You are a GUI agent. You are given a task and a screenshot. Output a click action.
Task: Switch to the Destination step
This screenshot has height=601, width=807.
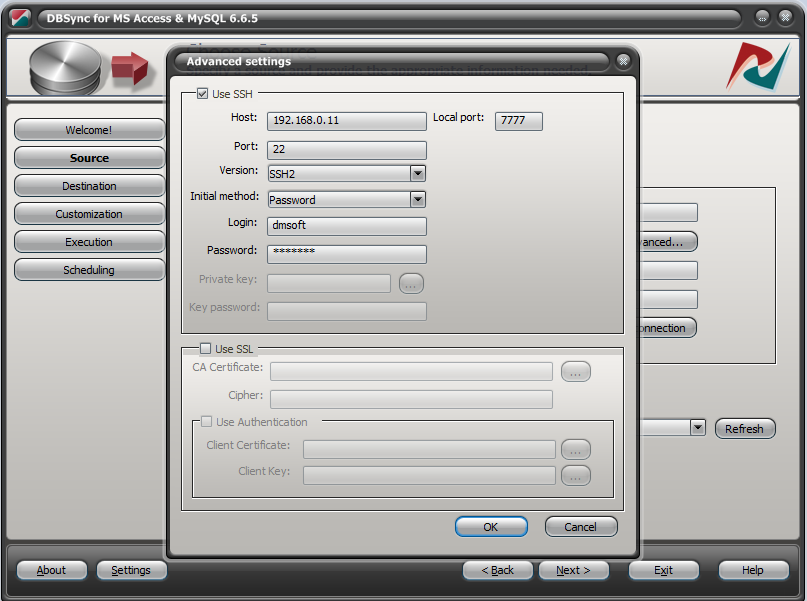(89, 186)
